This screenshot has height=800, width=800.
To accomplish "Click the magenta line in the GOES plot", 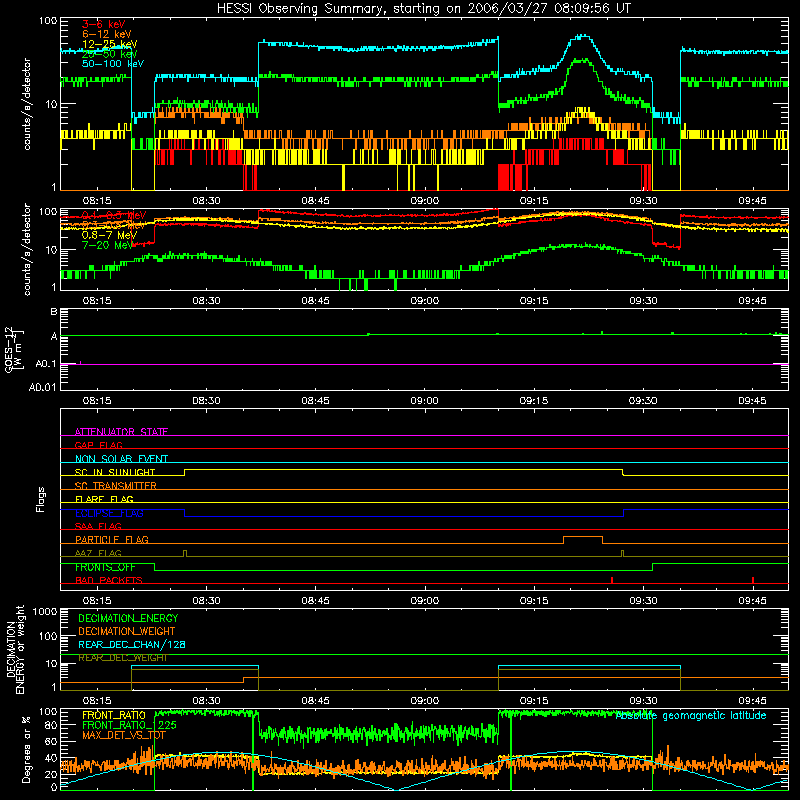I will pyautogui.click(x=424, y=364).
